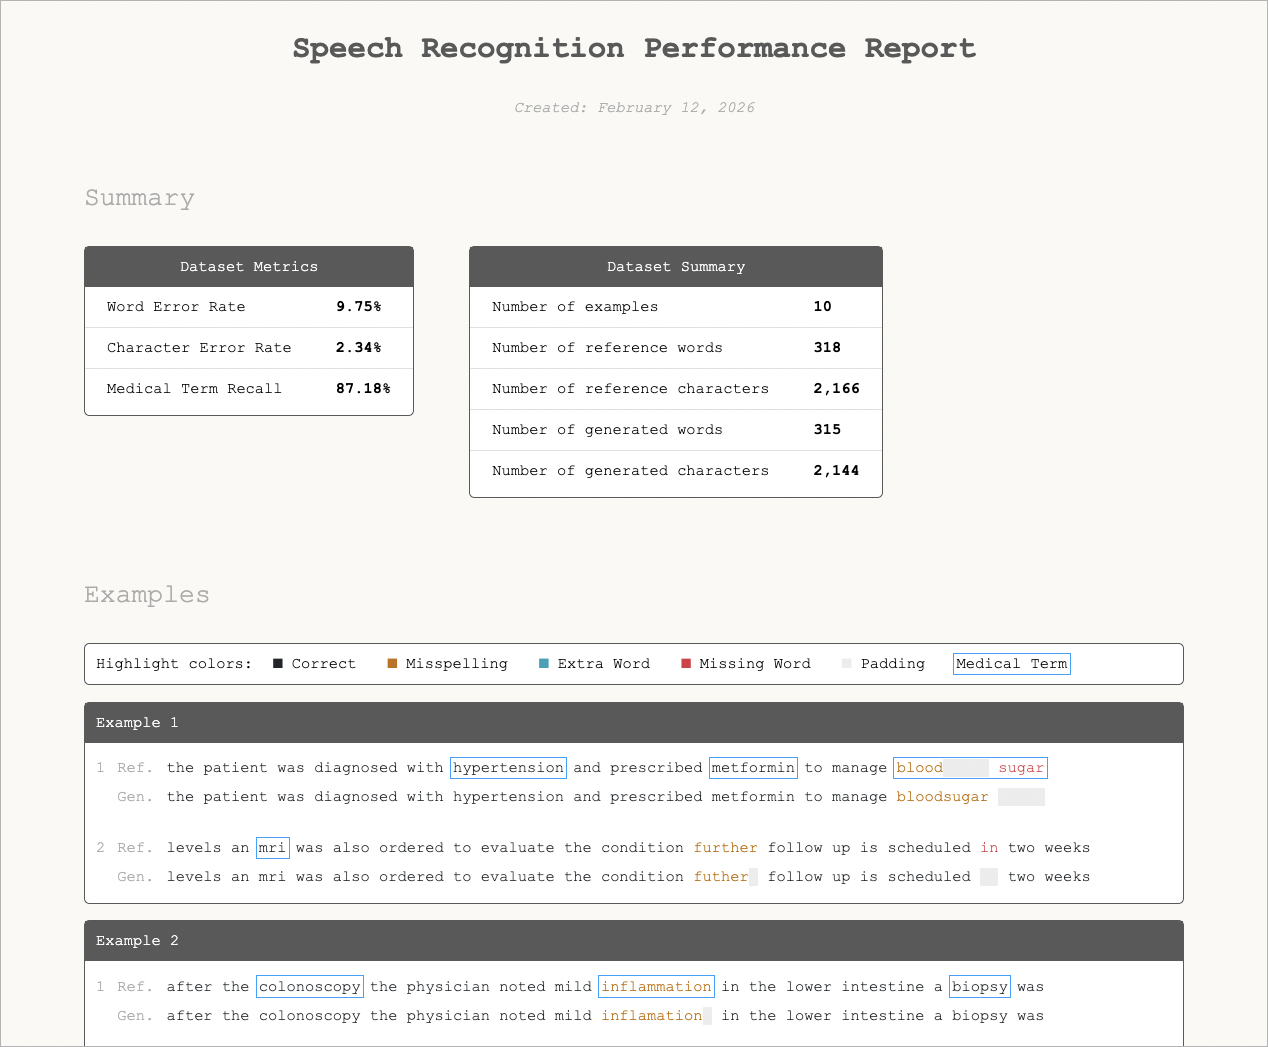Screen dimensions: 1268x1047
Task: Select the 2,144 value
Action: pyautogui.click(x=837, y=471)
